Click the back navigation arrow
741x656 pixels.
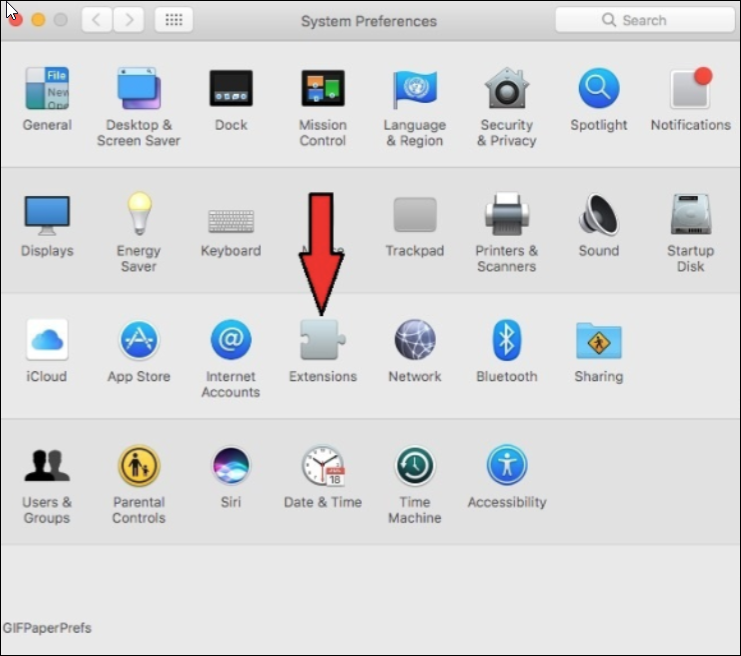(97, 20)
